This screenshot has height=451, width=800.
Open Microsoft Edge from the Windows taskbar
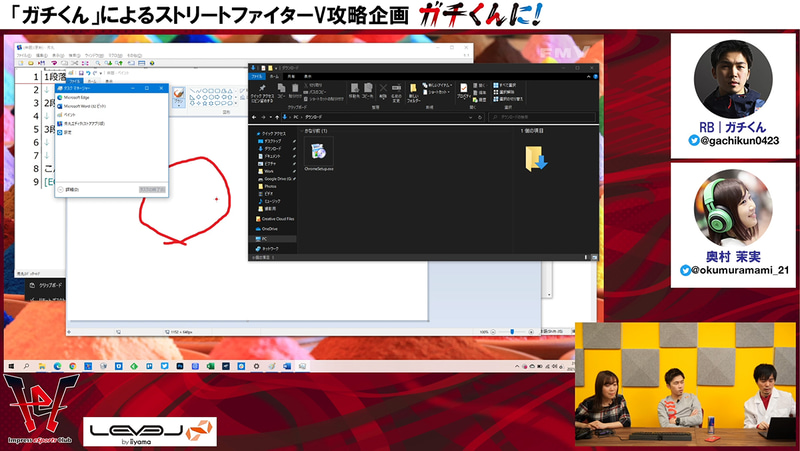(57, 366)
